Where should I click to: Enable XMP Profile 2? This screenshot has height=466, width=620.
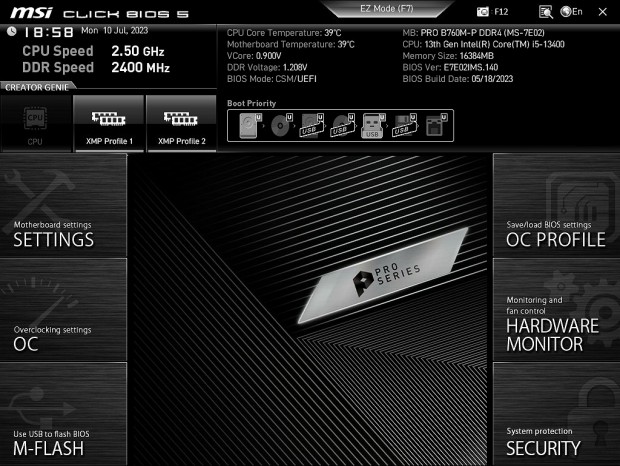[181, 123]
